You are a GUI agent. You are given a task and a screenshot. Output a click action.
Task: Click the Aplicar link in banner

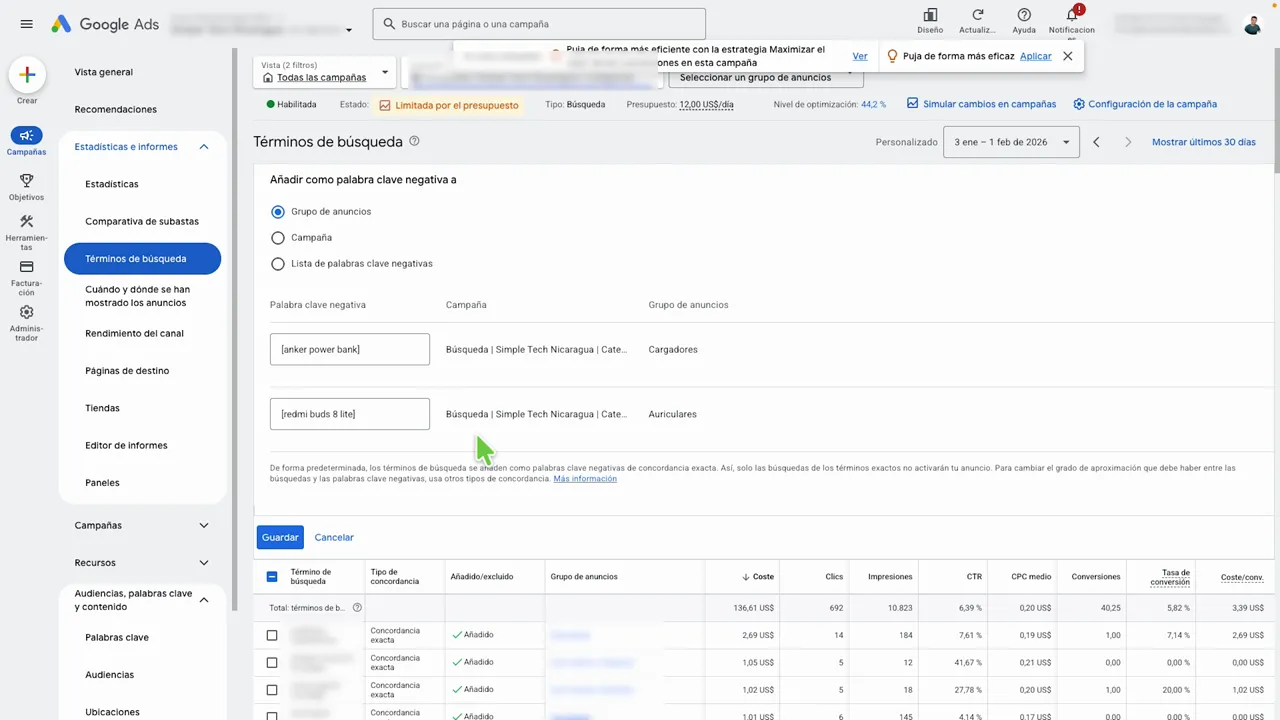1035,56
